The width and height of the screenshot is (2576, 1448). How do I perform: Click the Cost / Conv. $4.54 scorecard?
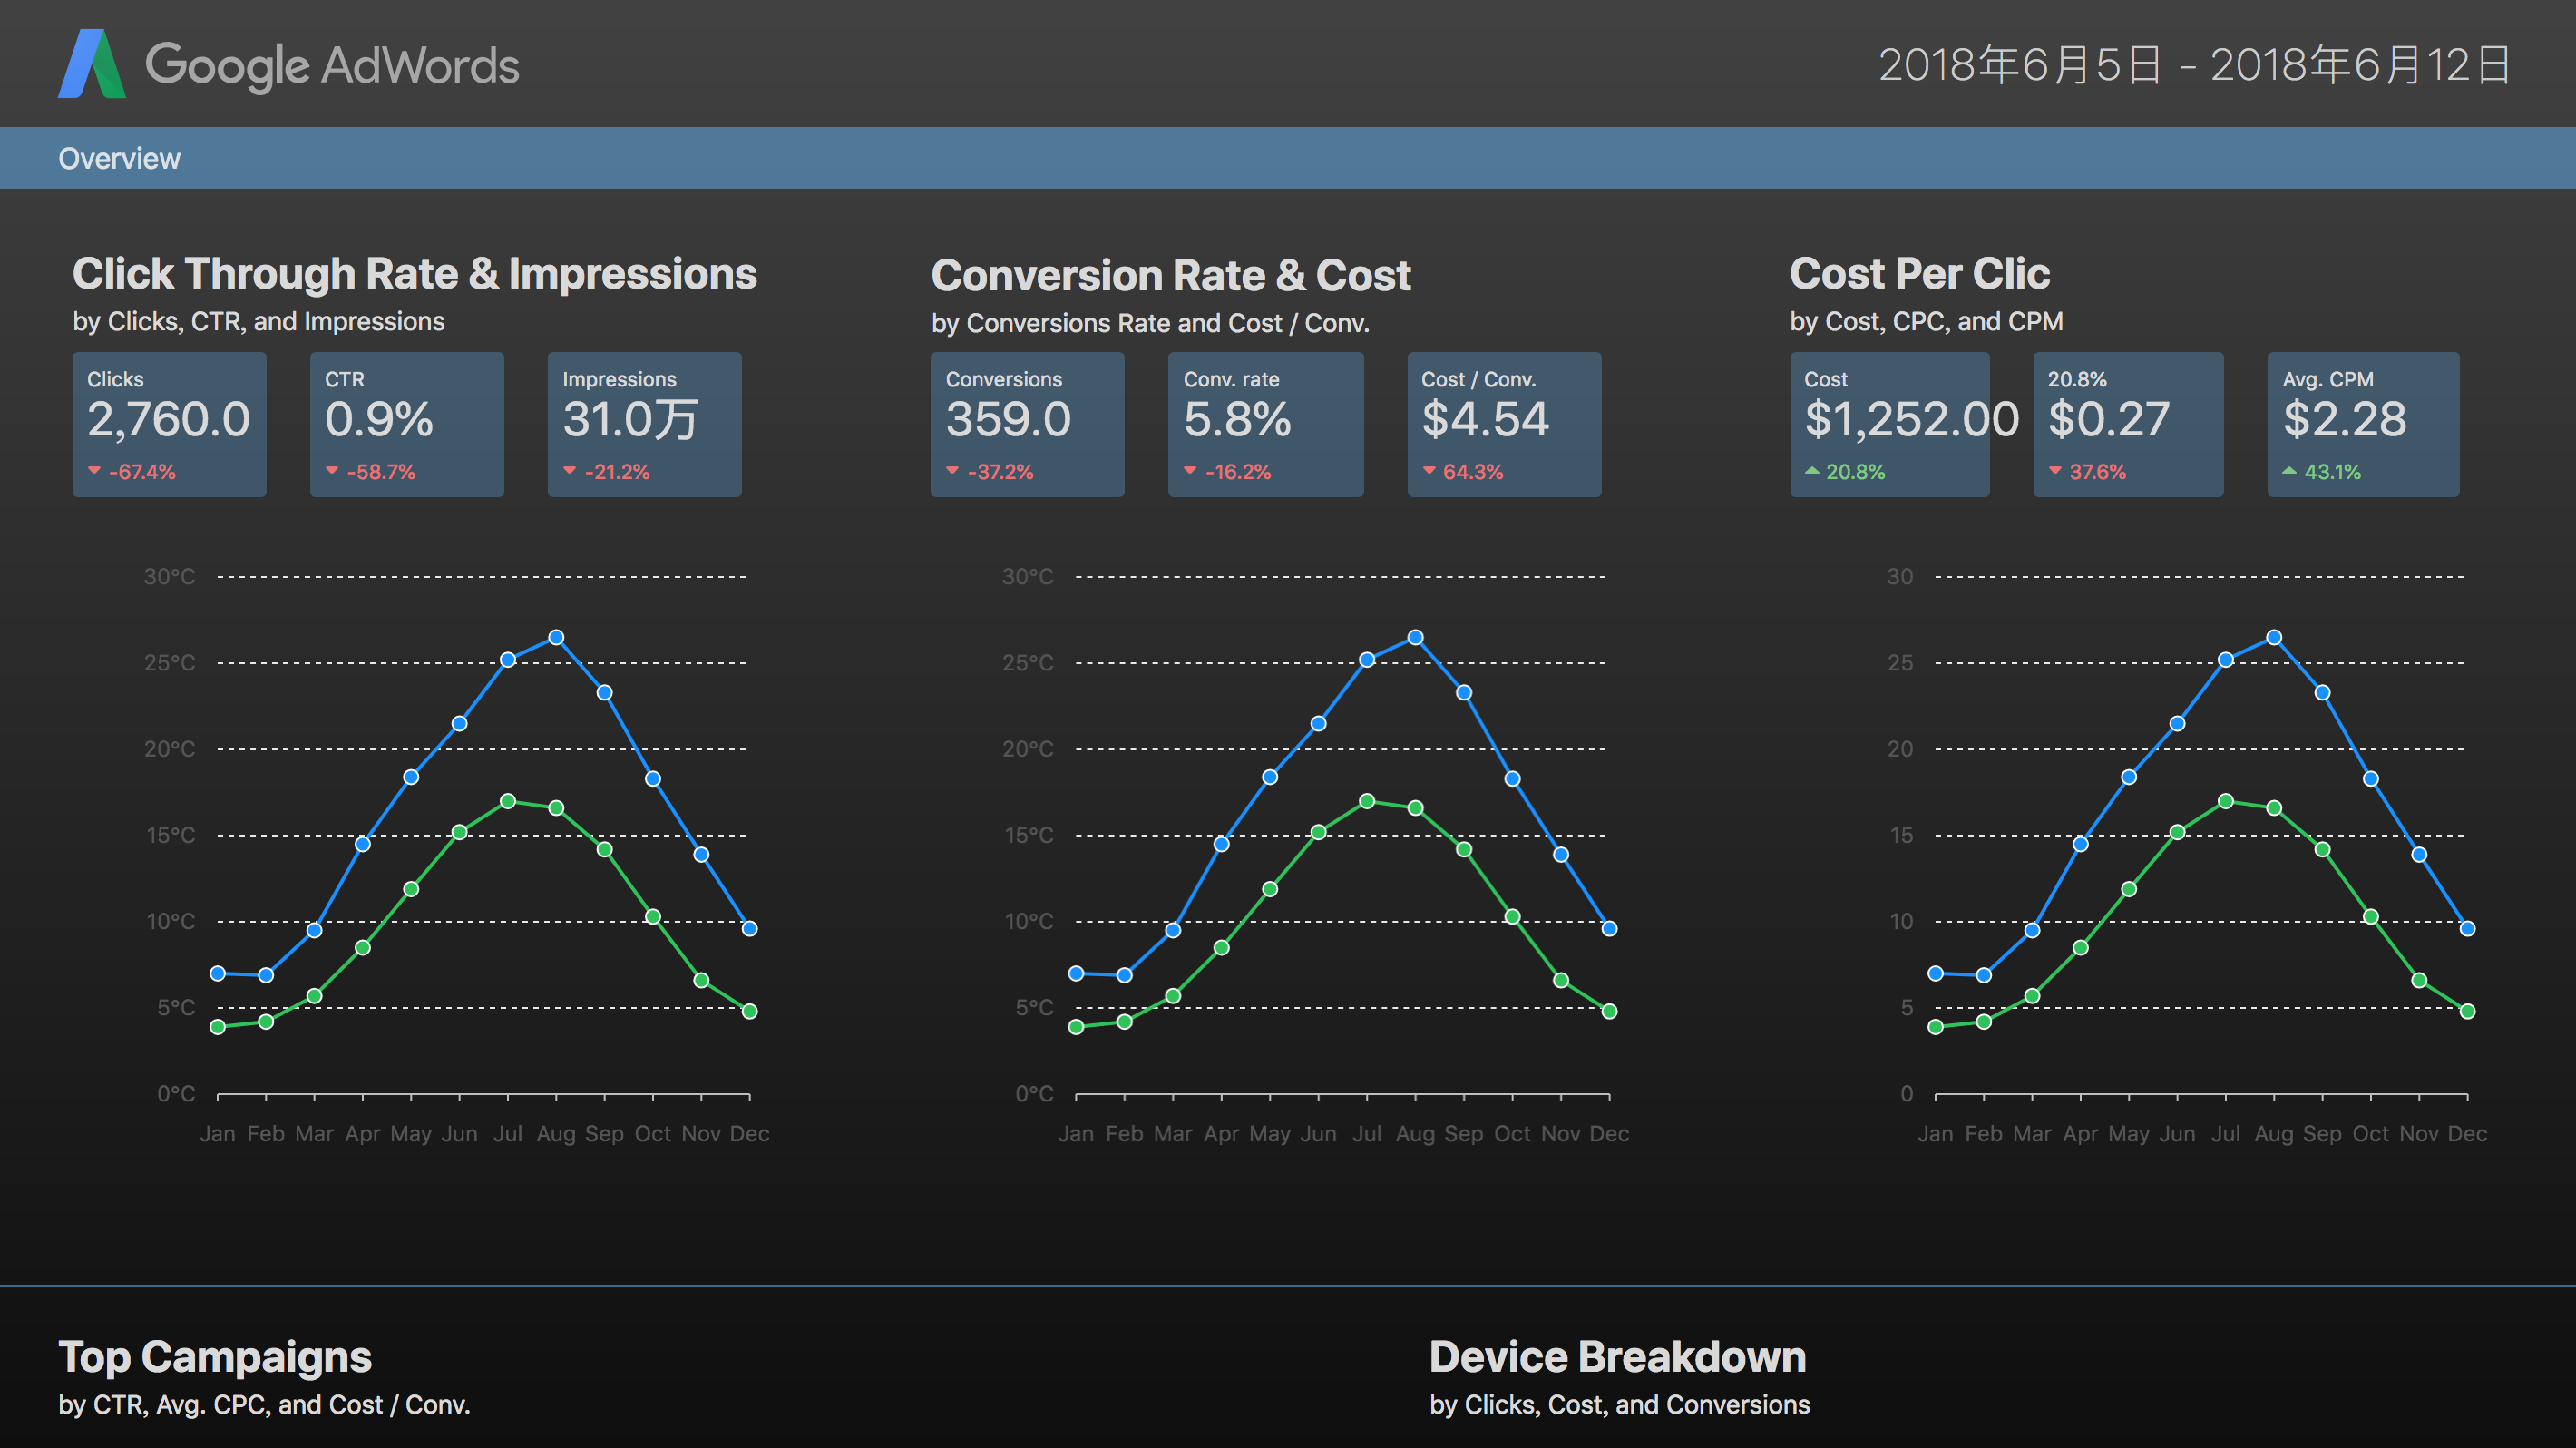click(1504, 424)
